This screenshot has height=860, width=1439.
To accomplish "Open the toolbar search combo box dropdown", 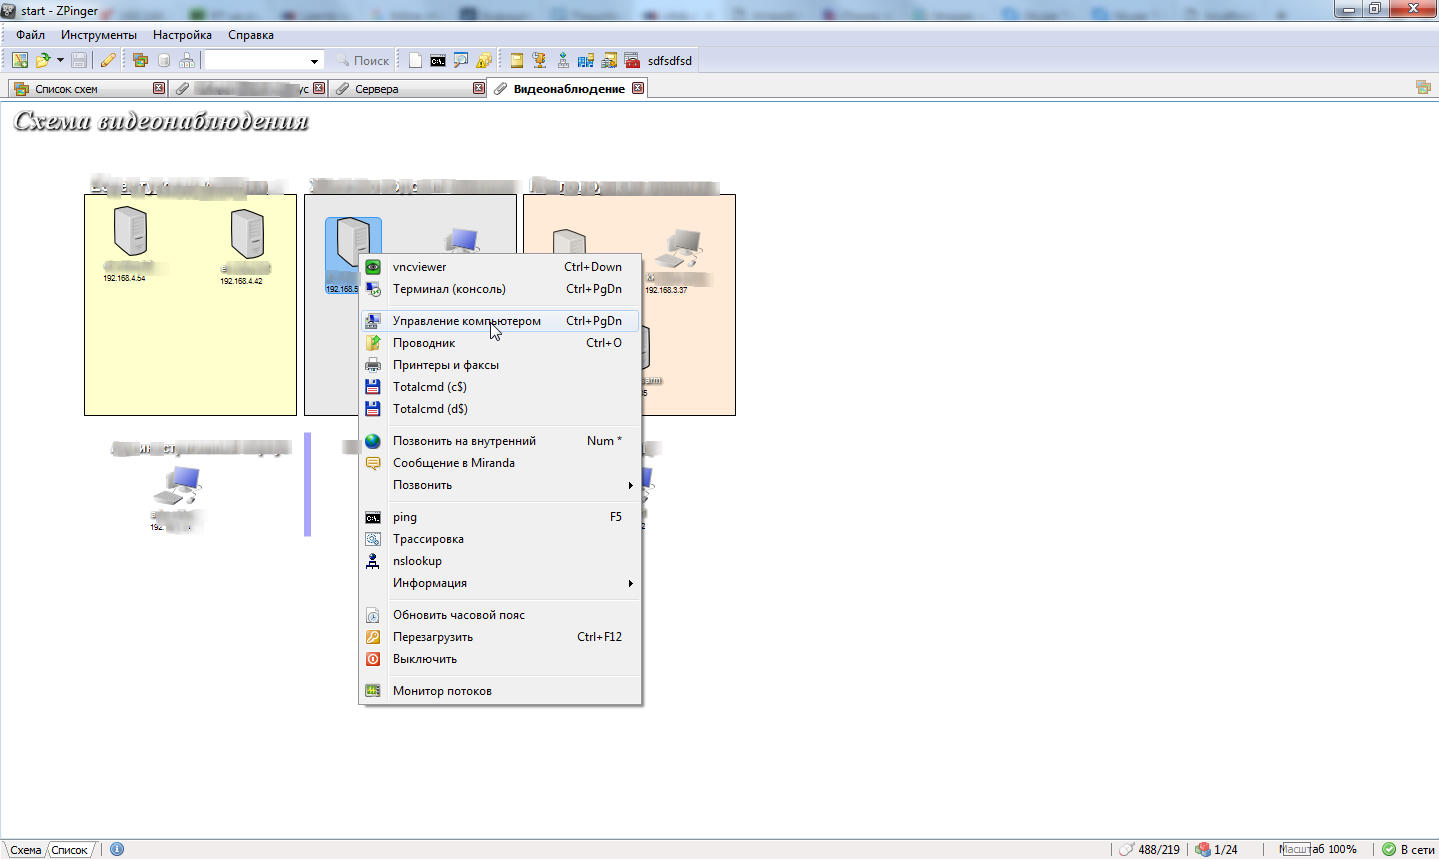I will (314, 61).
